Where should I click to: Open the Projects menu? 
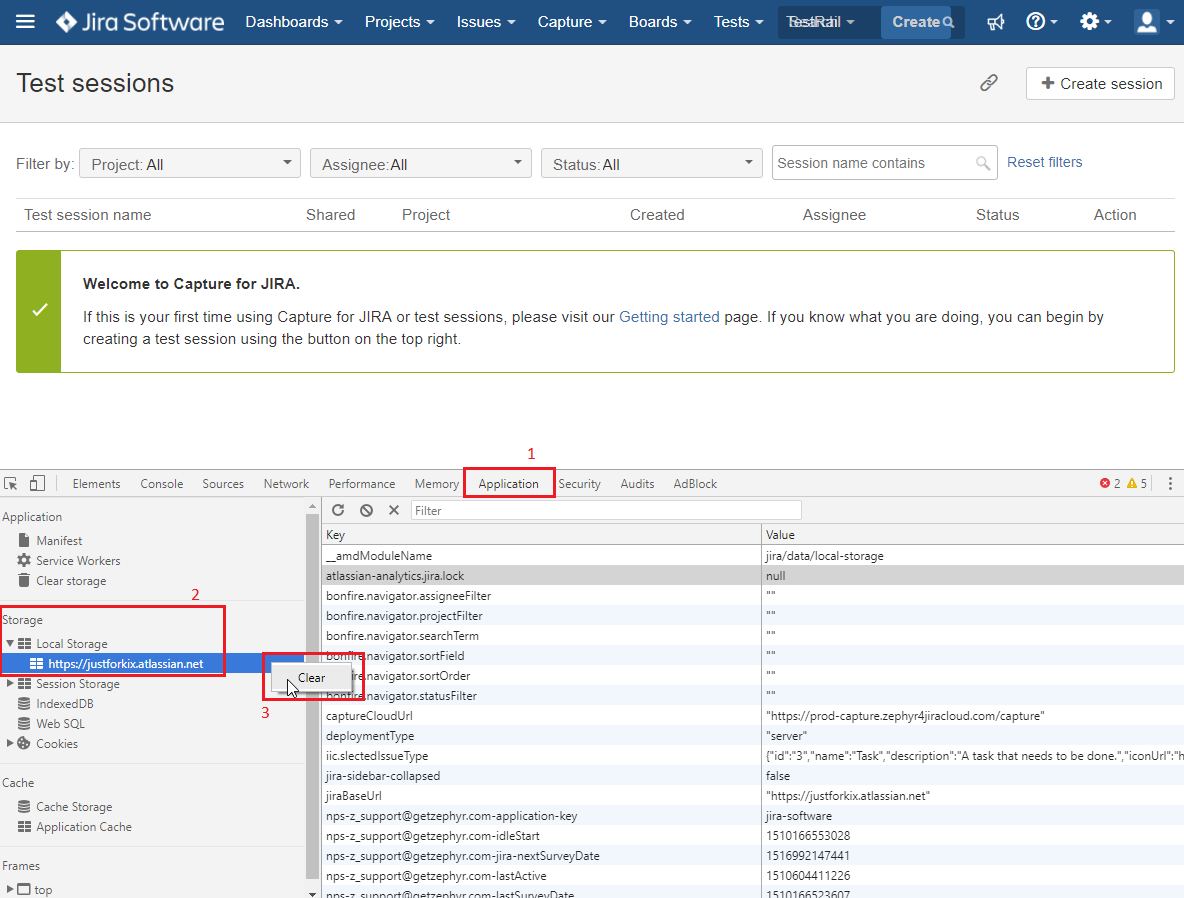399,22
